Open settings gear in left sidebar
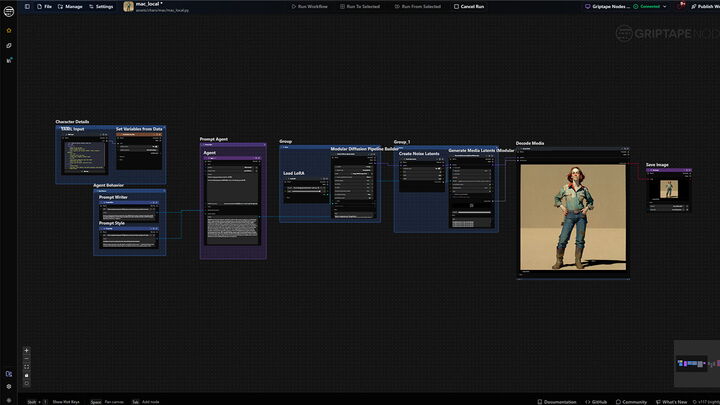The height and width of the screenshot is (405, 720). (x=9, y=387)
